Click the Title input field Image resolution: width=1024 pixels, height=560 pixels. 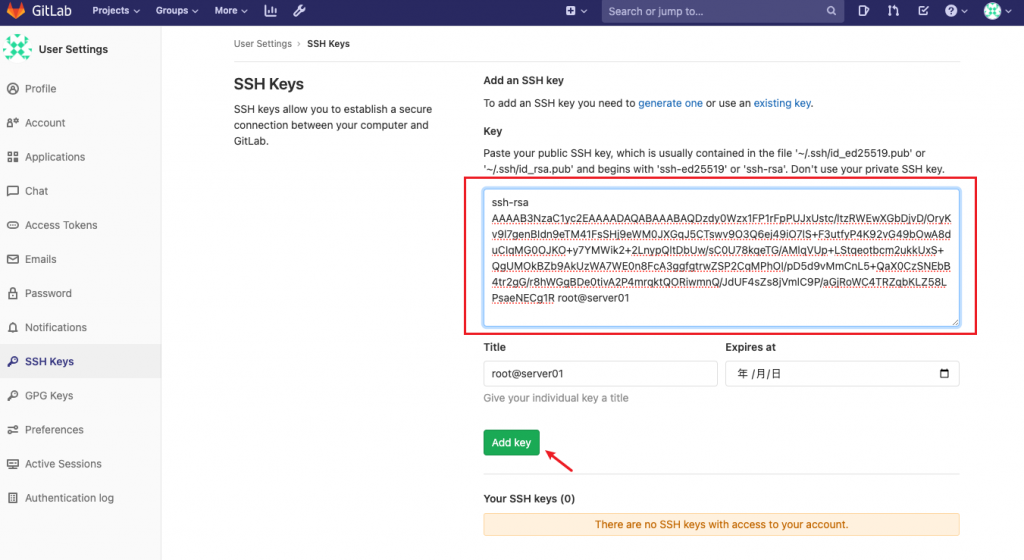tap(600, 374)
